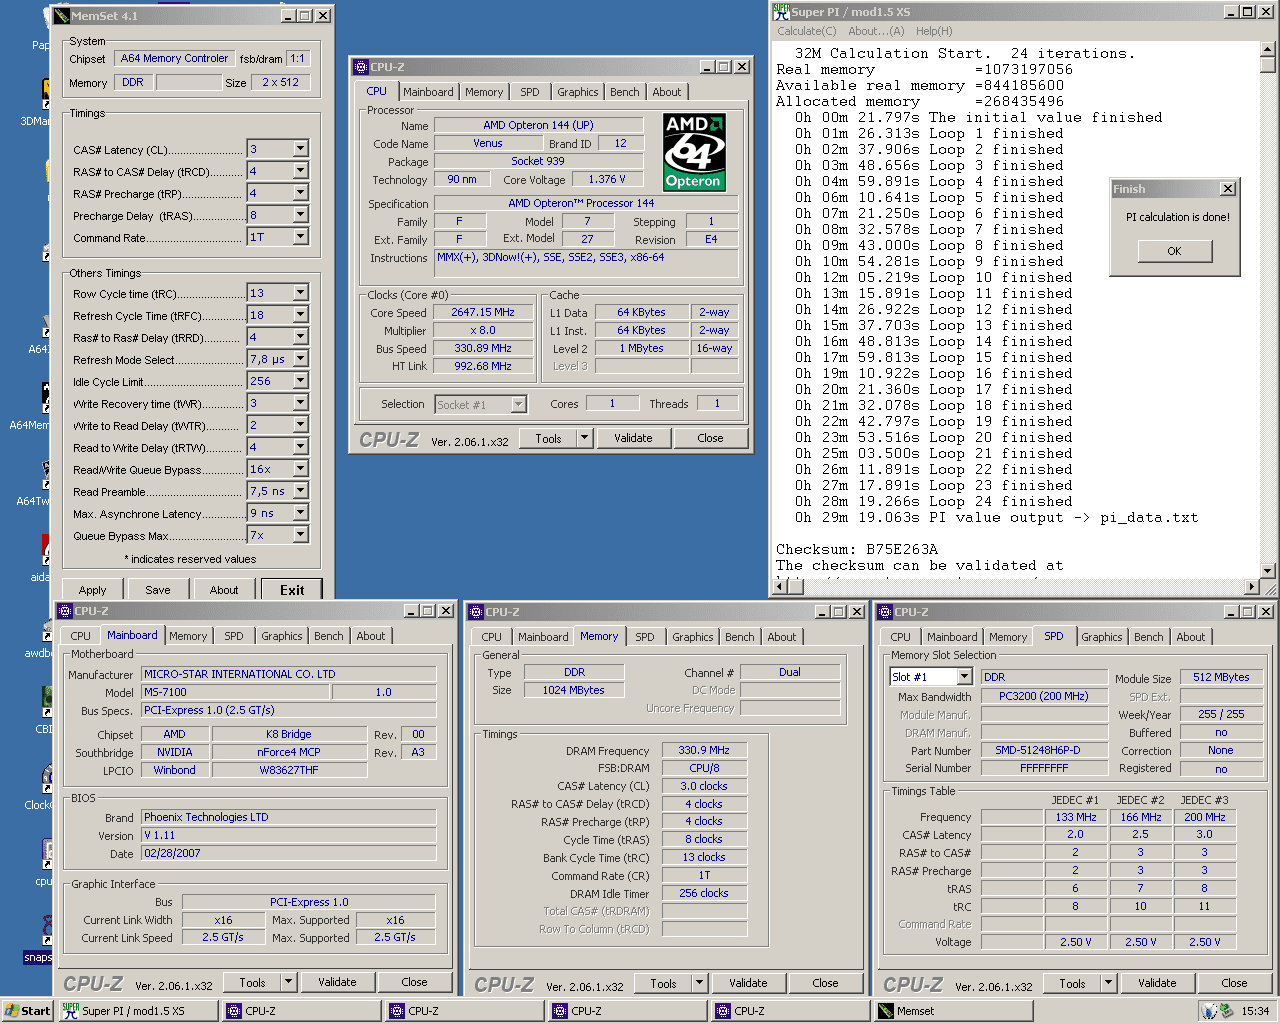Click Validate in the CPU-Z processor window
1280x1024 pixels.
[633, 438]
